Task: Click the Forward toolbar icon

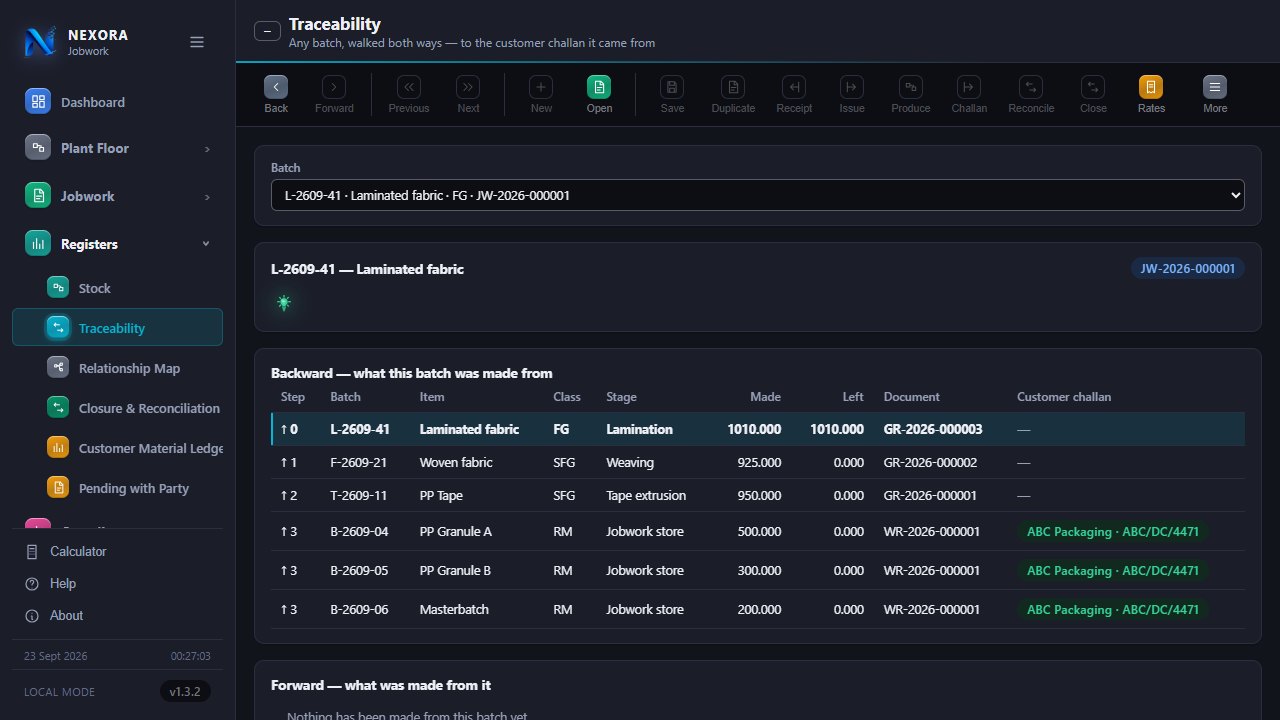Action: [334, 87]
